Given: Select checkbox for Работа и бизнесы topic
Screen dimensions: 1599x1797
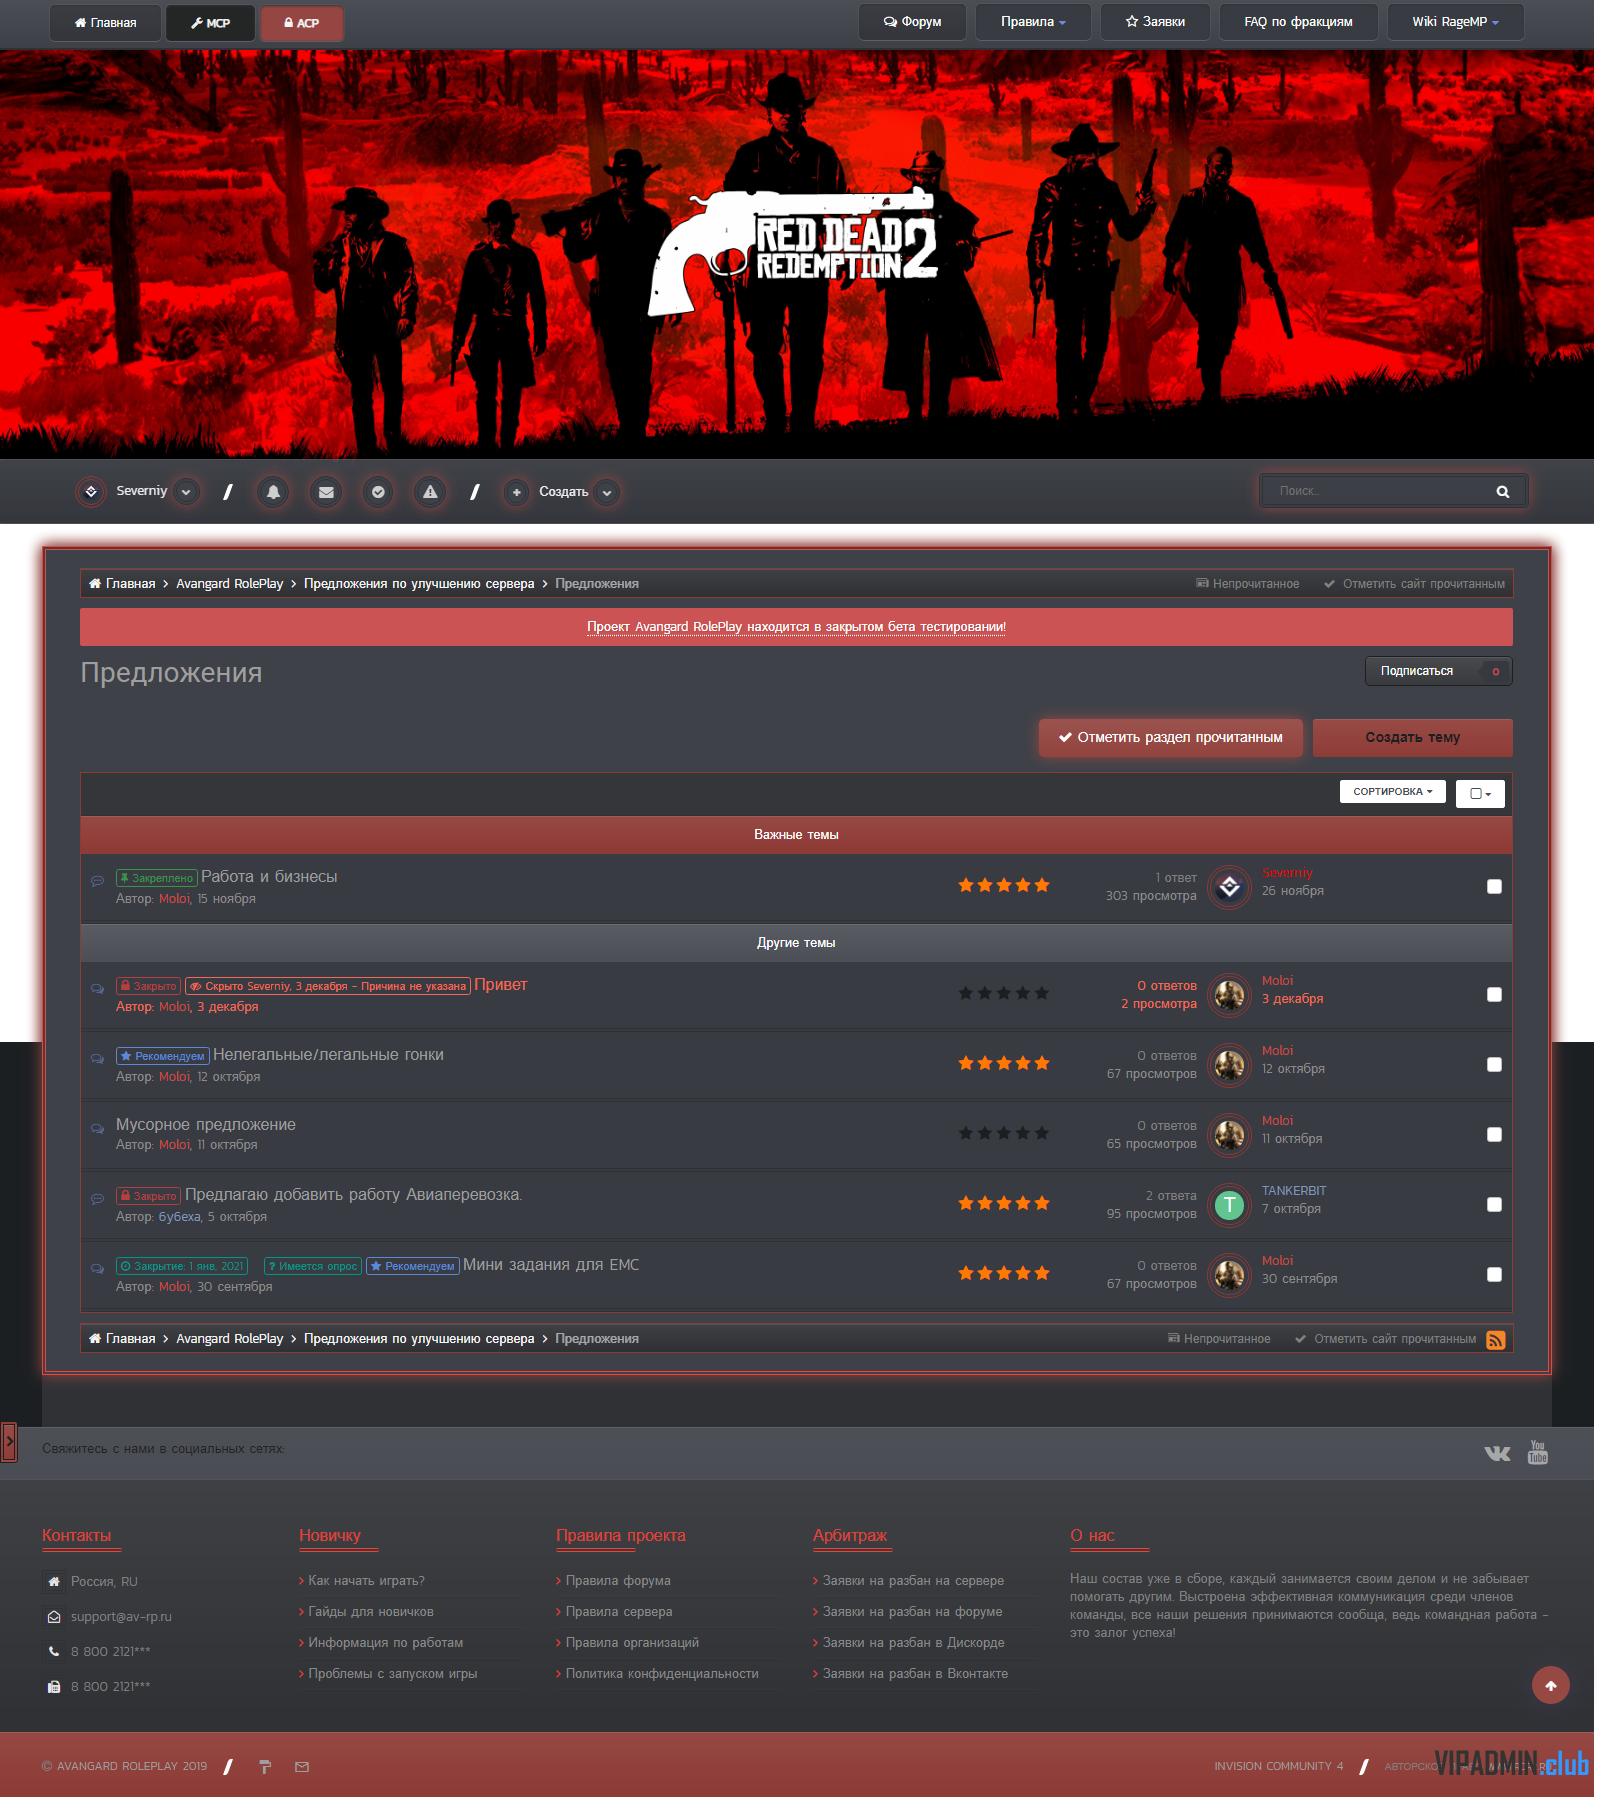Looking at the screenshot, I should 1494,886.
